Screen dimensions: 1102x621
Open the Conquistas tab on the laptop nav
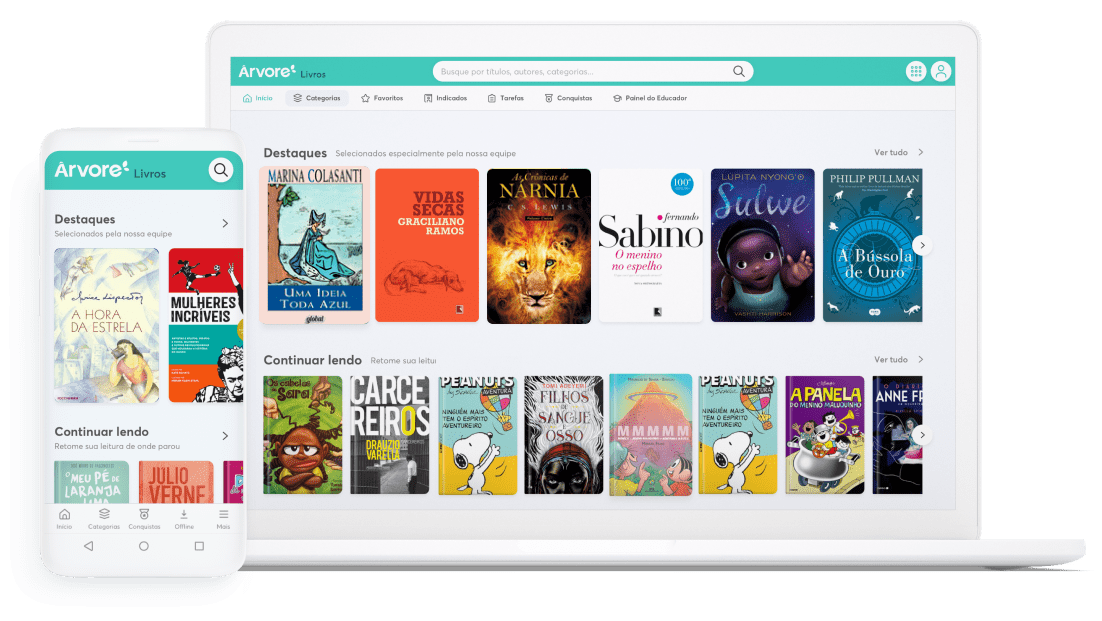pyautogui.click(x=568, y=98)
